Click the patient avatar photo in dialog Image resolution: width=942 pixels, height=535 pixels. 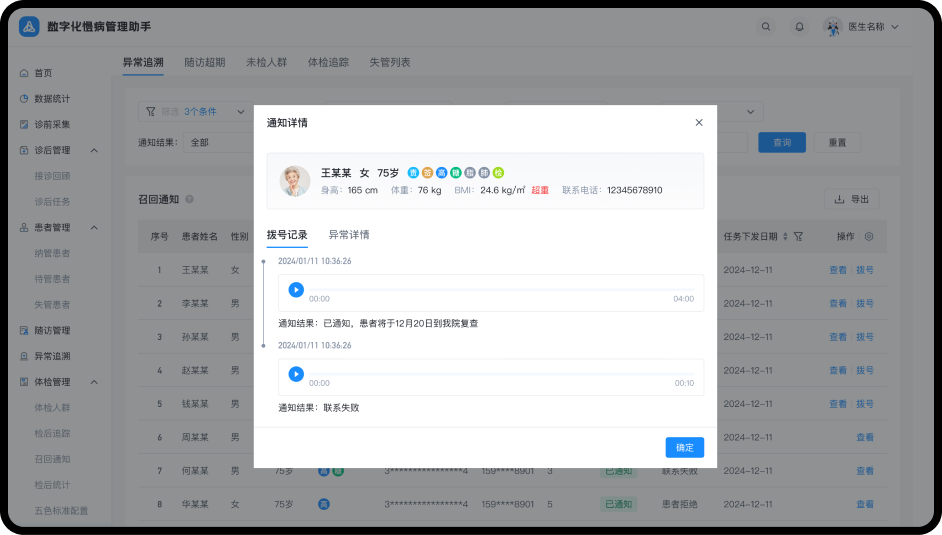point(295,181)
